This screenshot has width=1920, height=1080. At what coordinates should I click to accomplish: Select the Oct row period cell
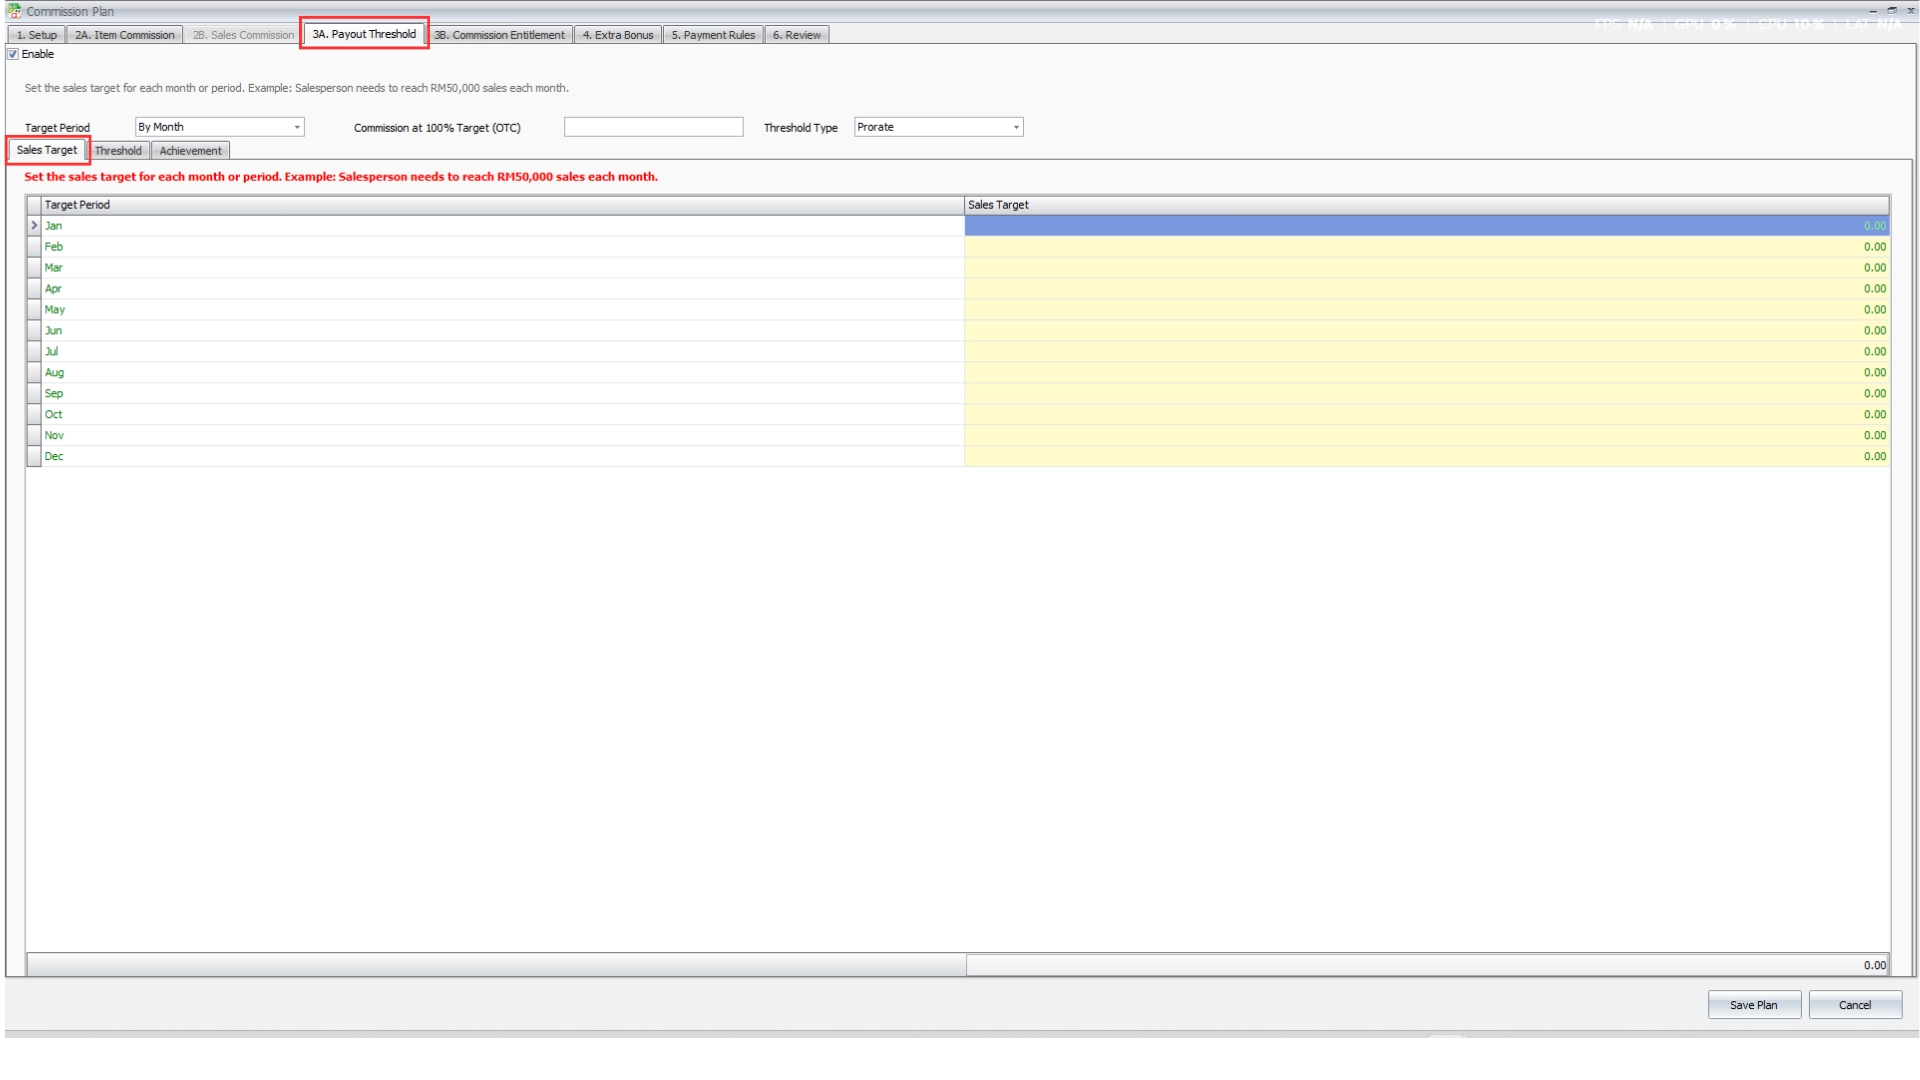pyautogui.click(x=503, y=415)
